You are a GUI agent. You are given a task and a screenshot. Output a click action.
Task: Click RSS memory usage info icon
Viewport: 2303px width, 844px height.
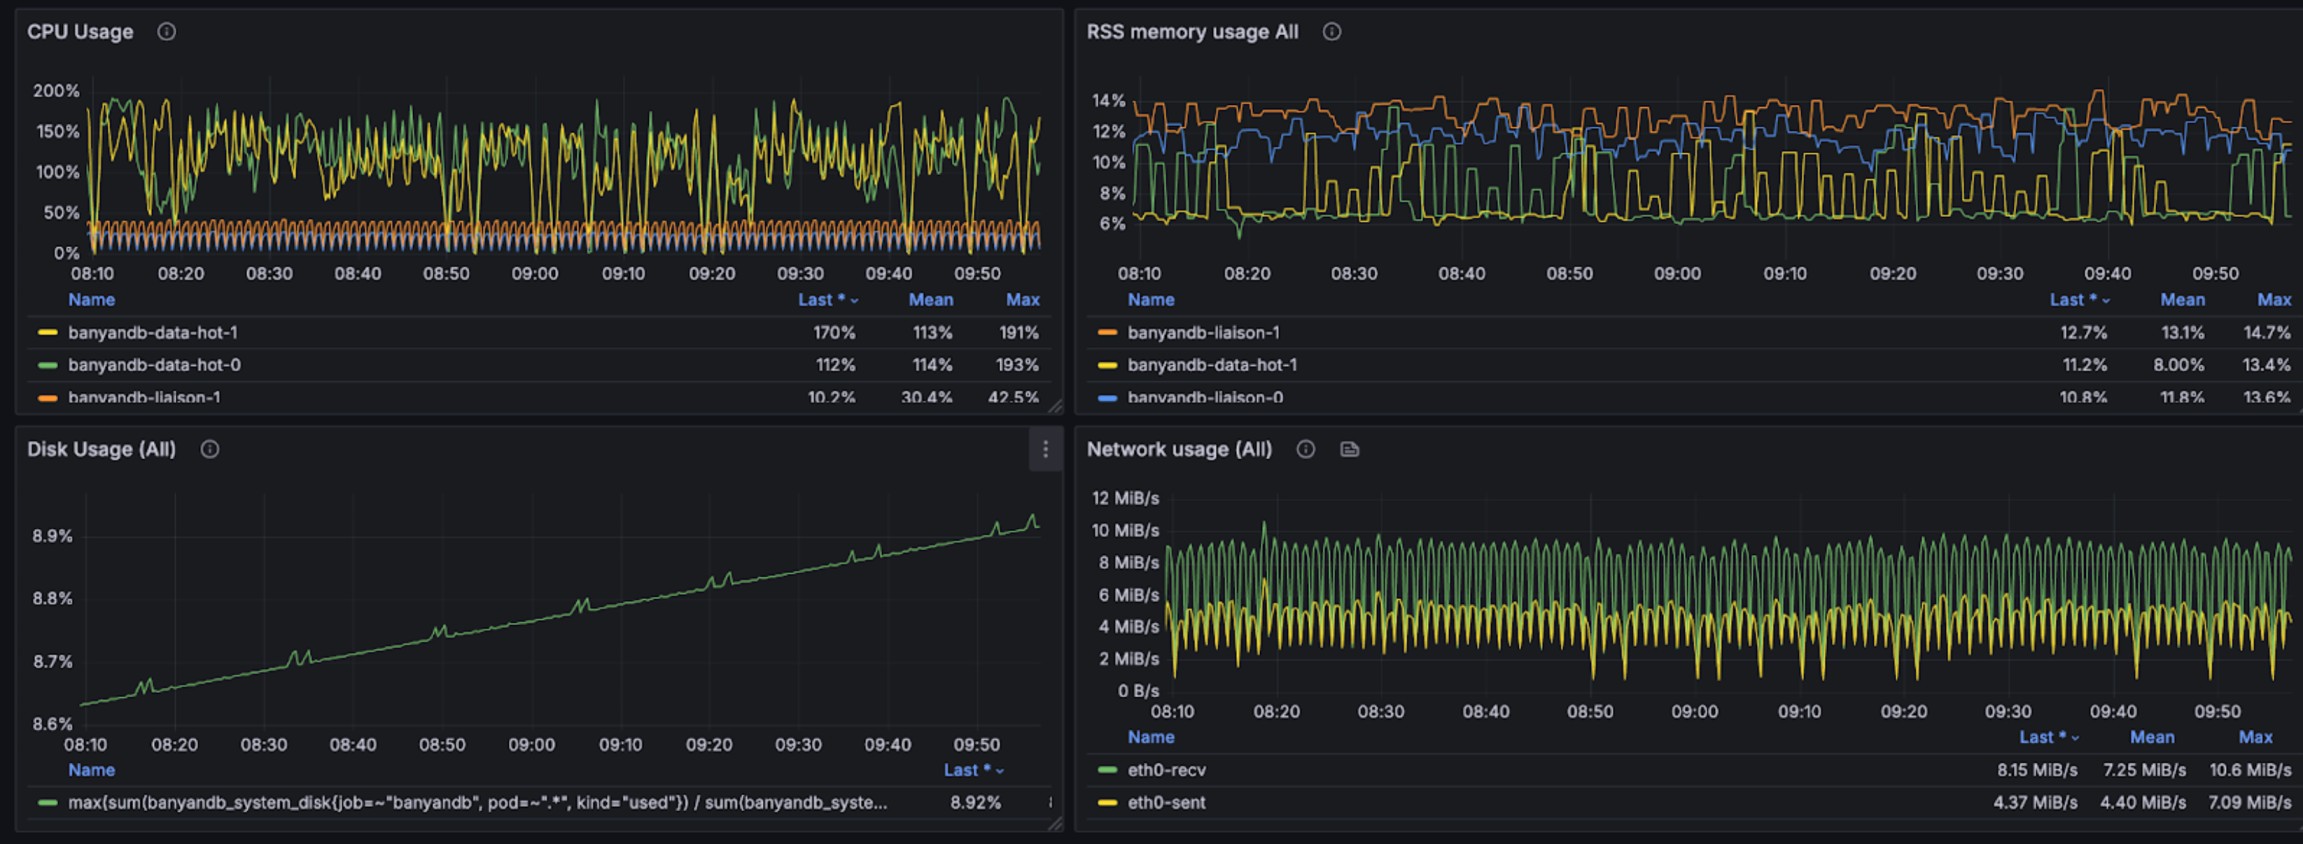tap(1331, 32)
